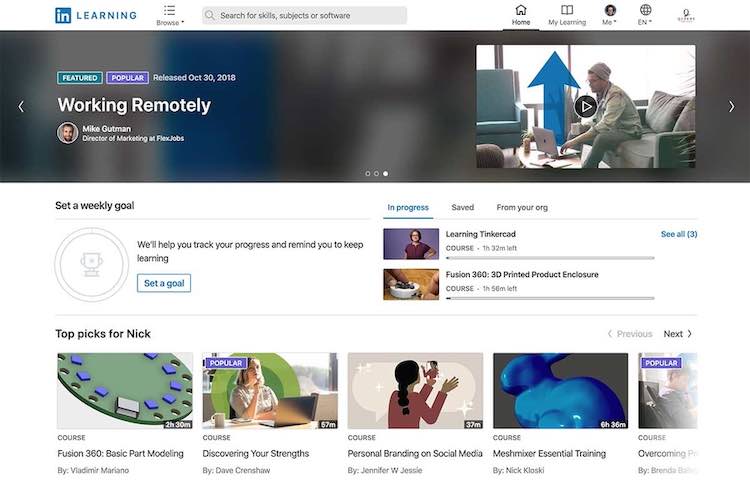Click the Learning Tinkercad progress bar
Viewport: 750px width, 500px height.
coord(550,258)
